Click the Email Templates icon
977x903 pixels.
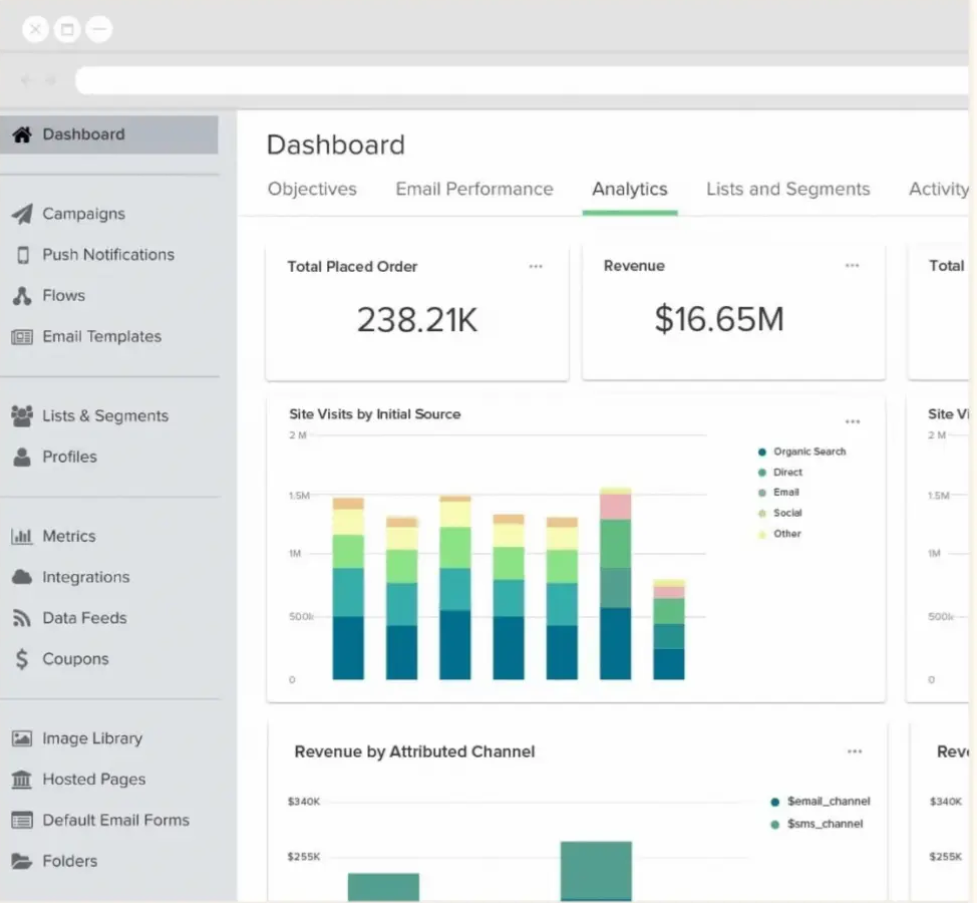(x=22, y=337)
